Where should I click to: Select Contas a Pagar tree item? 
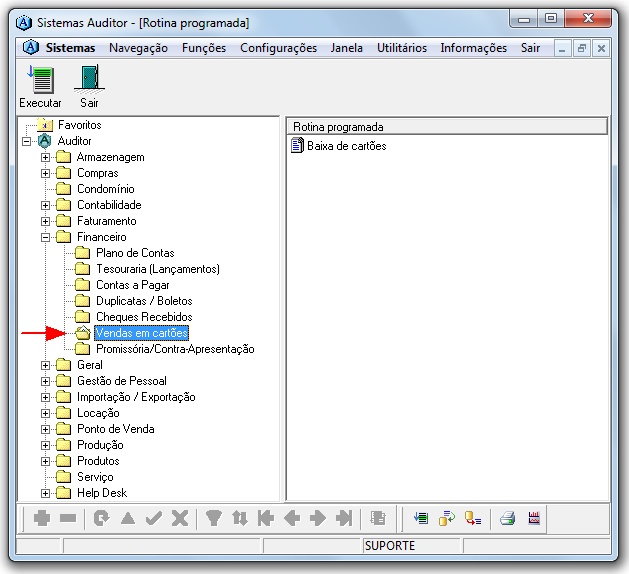point(132,285)
